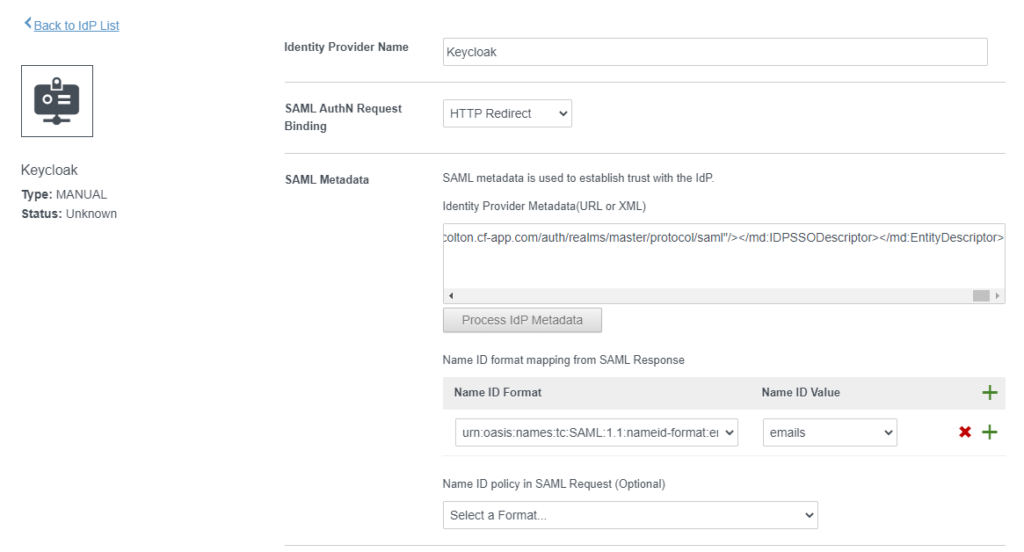Click the Identity Provider Metadata(URL or XML) label
The image size is (1024, 552).
click(544, 206)
